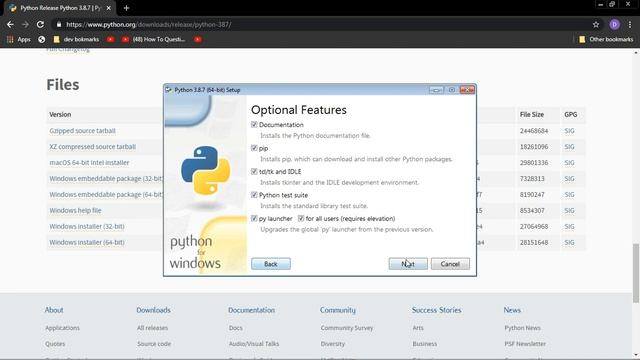Open first YouTube bookmark icon

tap(110, 39)
